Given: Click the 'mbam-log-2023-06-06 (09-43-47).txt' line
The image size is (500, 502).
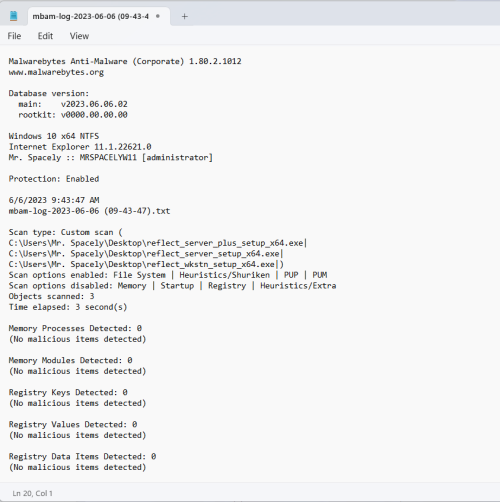Looking at the screenshot, I should [x=89, y=211].
